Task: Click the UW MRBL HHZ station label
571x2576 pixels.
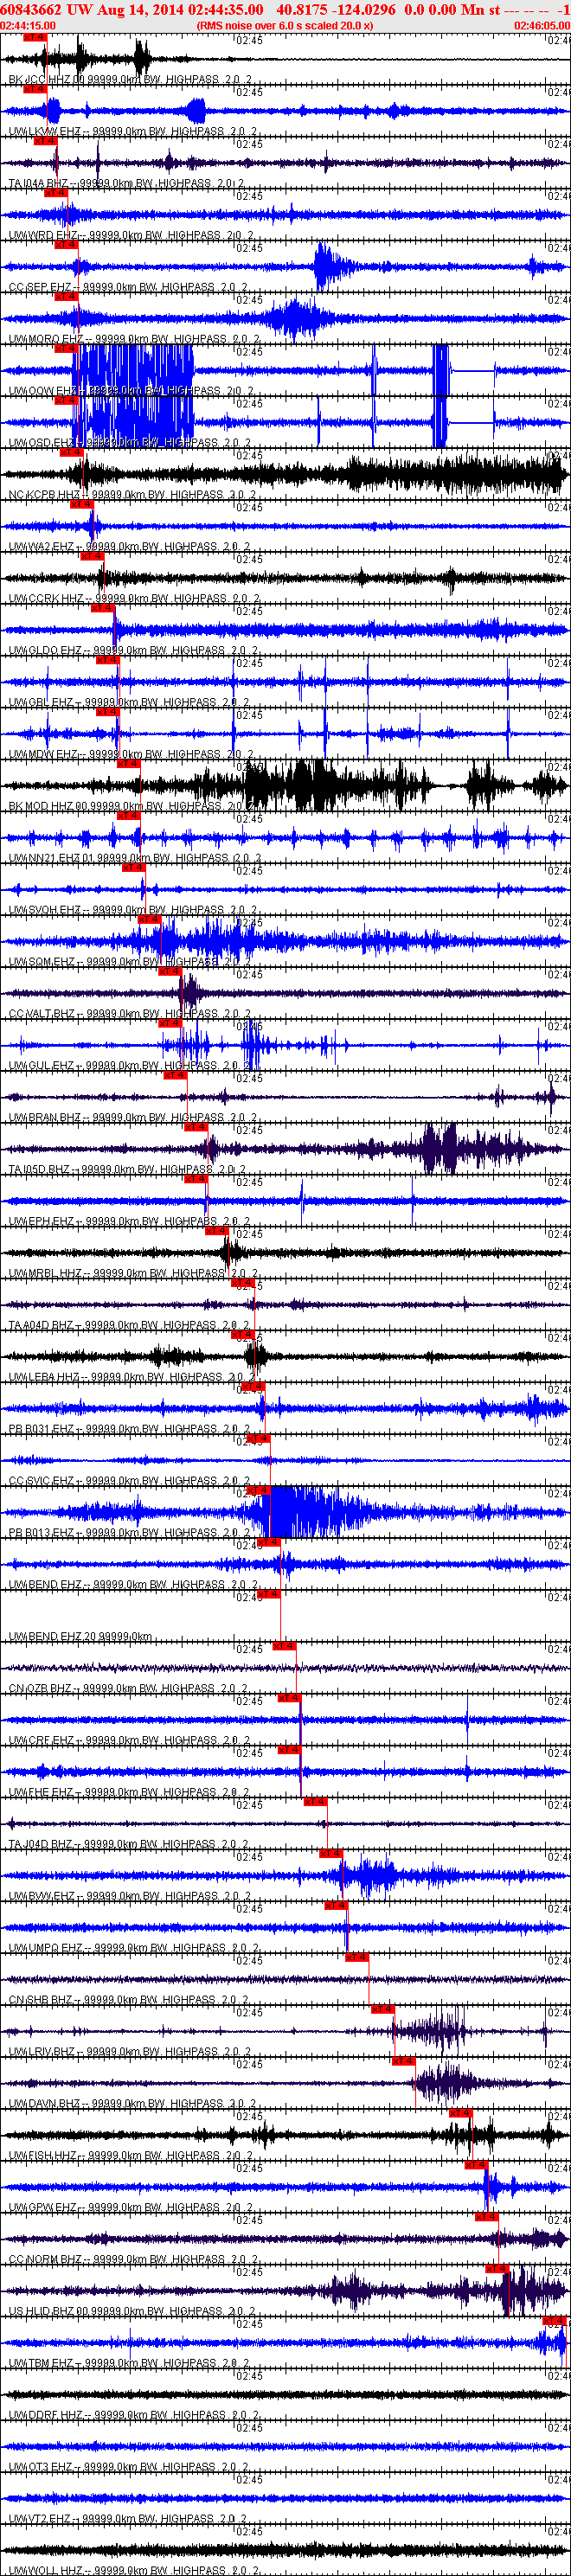Action: [x=133, y=1275]
